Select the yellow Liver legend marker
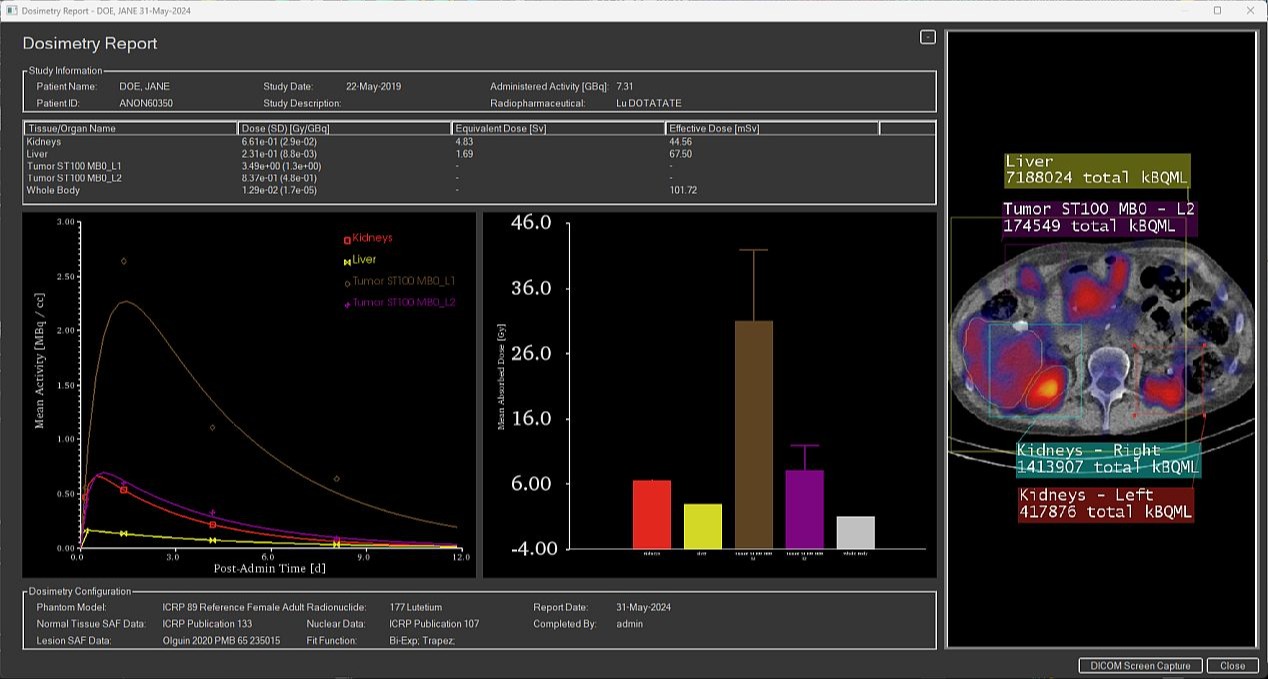This screenshot has height=679, width=1268. pyautogui.click(x=349, y=259)
